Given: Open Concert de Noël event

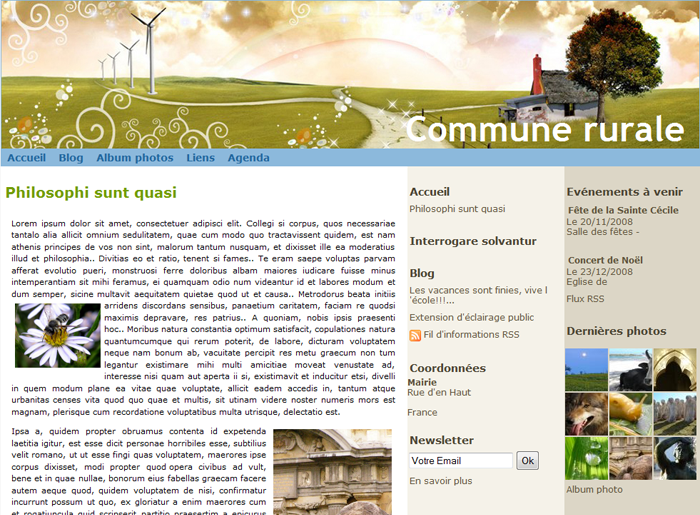Looking at the screenshot, I should pyautogui.click(x=605, y=260).
